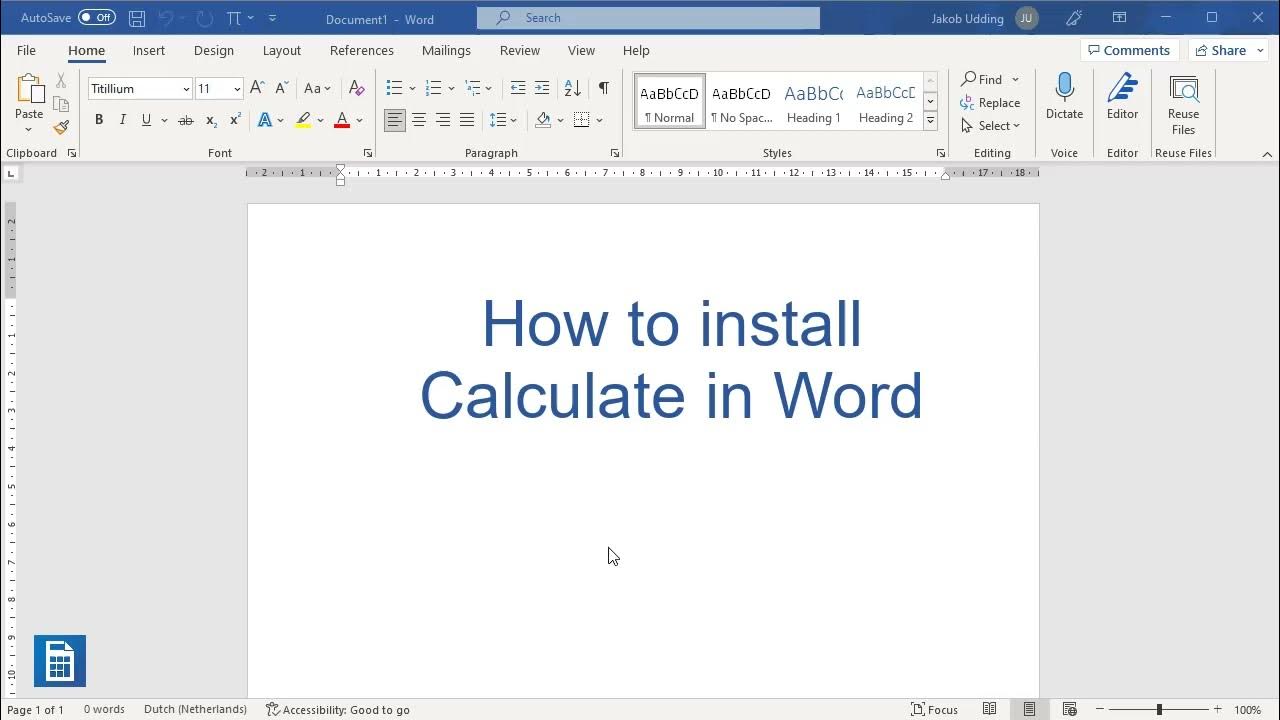Decrease paragraph indent
The height and width of the screenshot is (720, 1280).
(x=517, y=88)
